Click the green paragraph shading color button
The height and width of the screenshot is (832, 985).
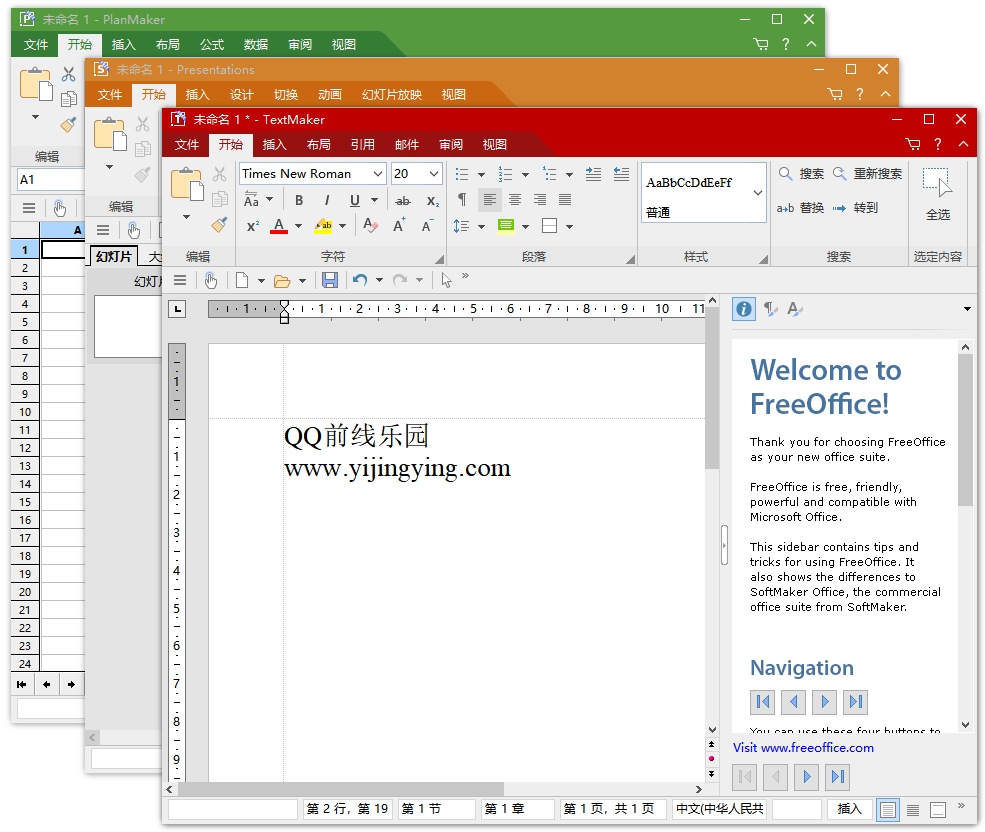click(x=506, y=226)
